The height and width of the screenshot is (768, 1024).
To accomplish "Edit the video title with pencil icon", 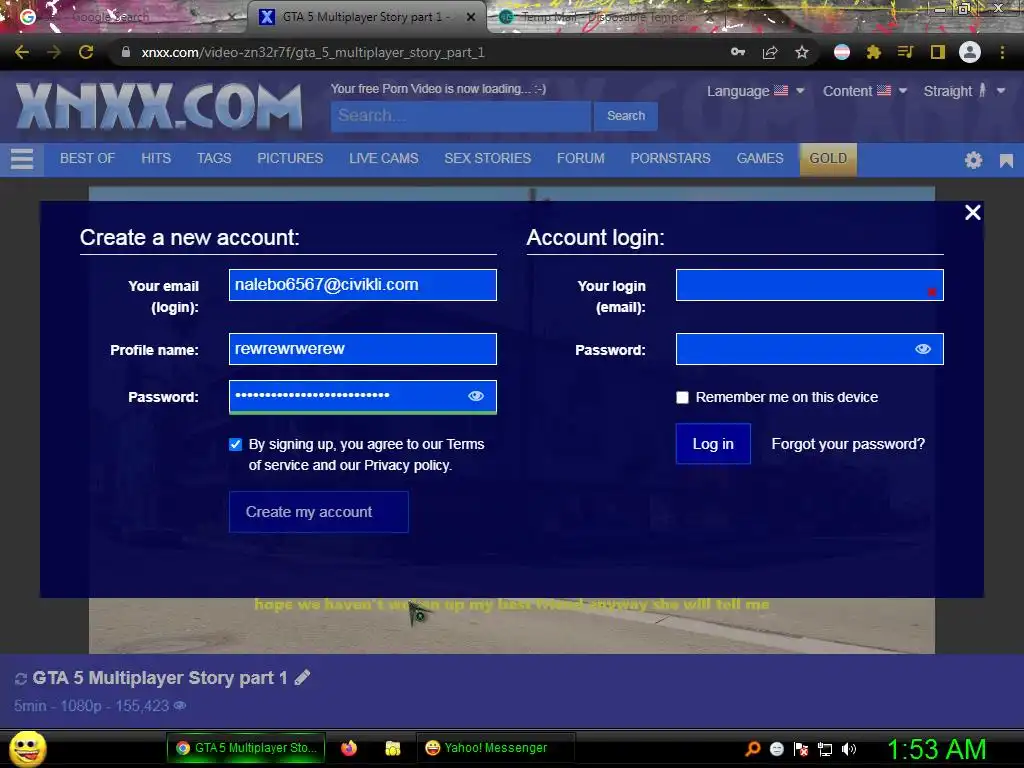I will [x=302, y=677].
